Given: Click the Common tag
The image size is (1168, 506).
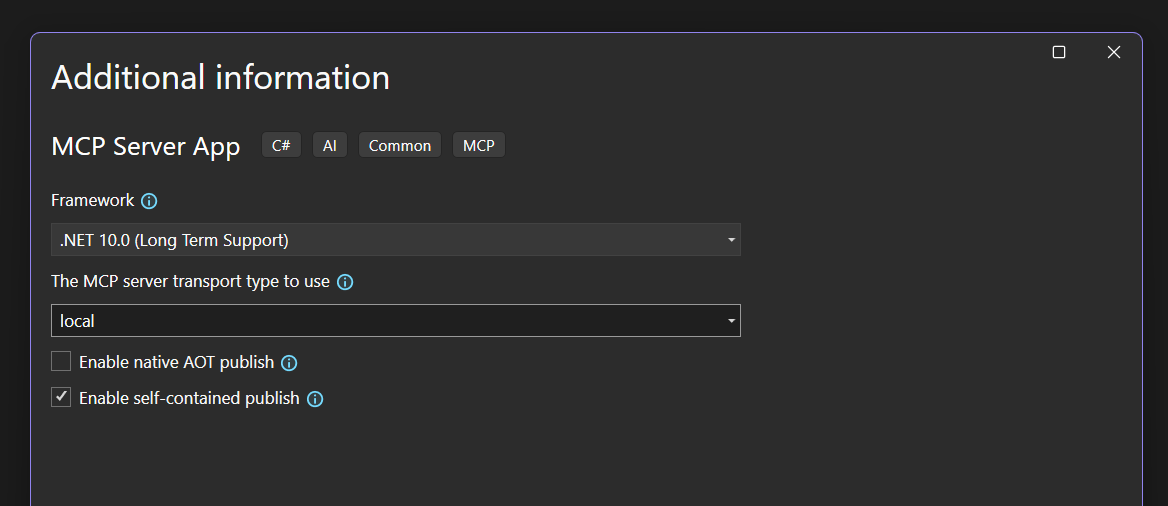Looking at the screenshot, I should [399, 145].
